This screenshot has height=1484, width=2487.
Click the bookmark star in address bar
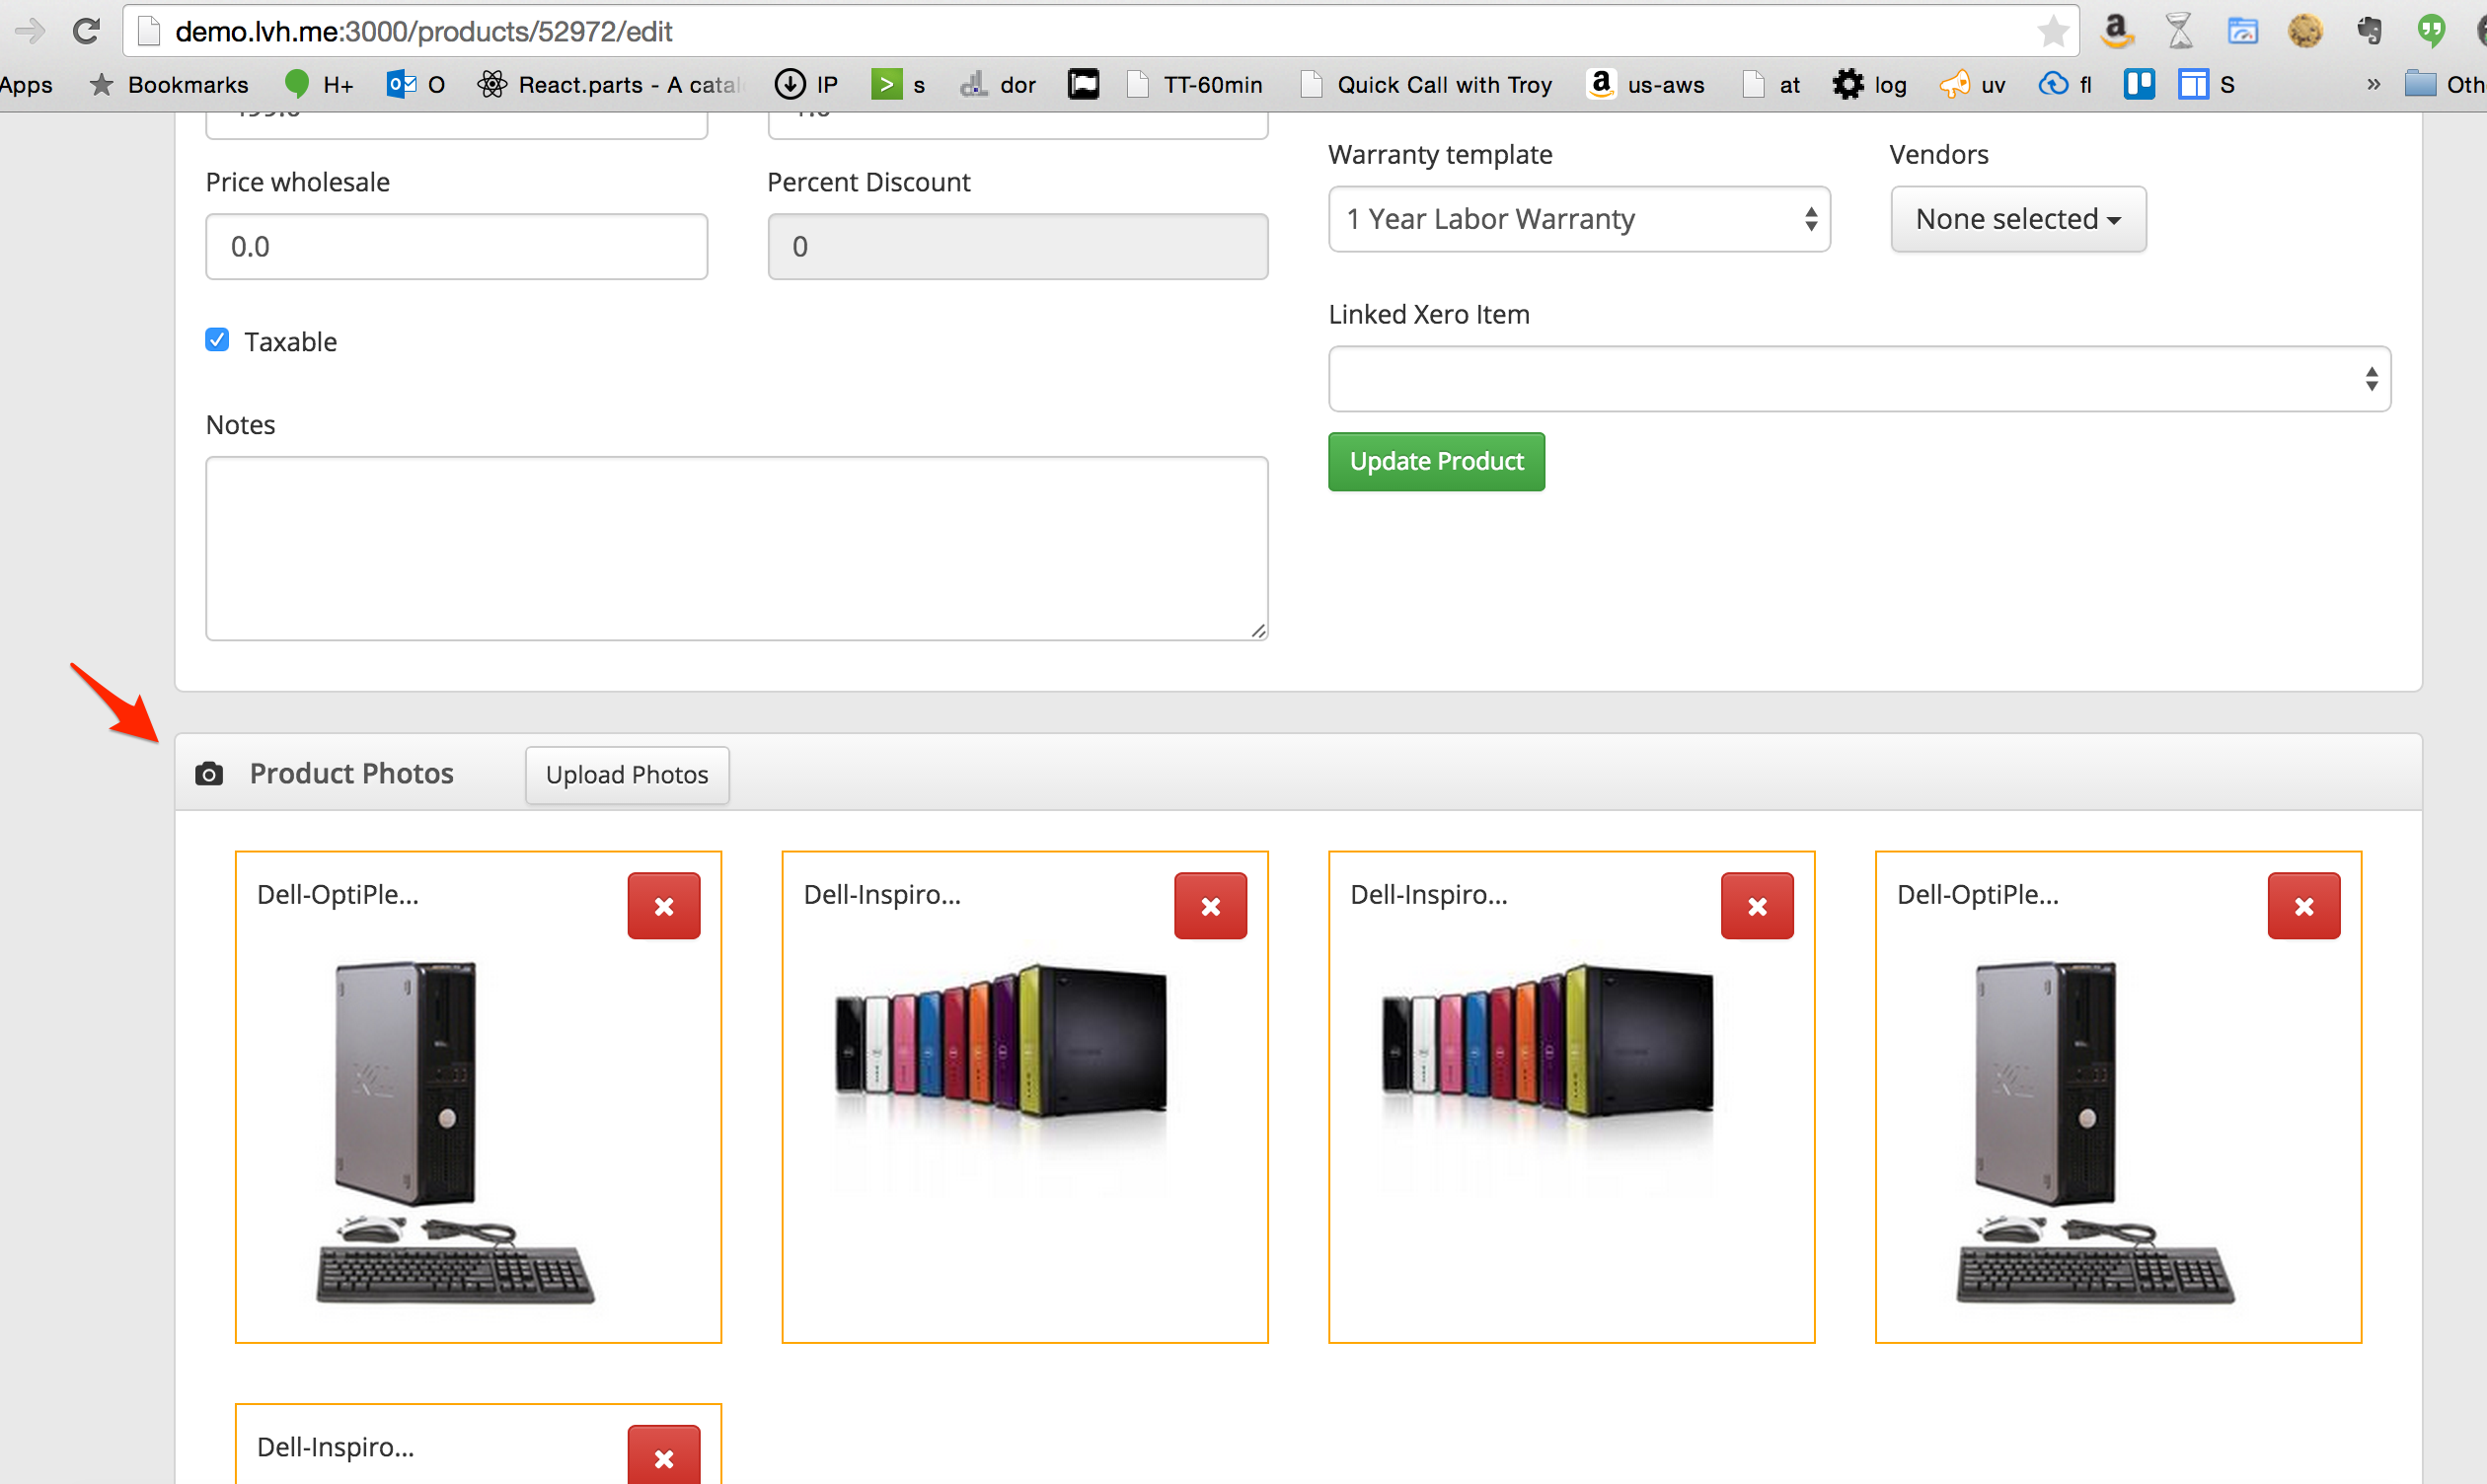[2052, 31]
